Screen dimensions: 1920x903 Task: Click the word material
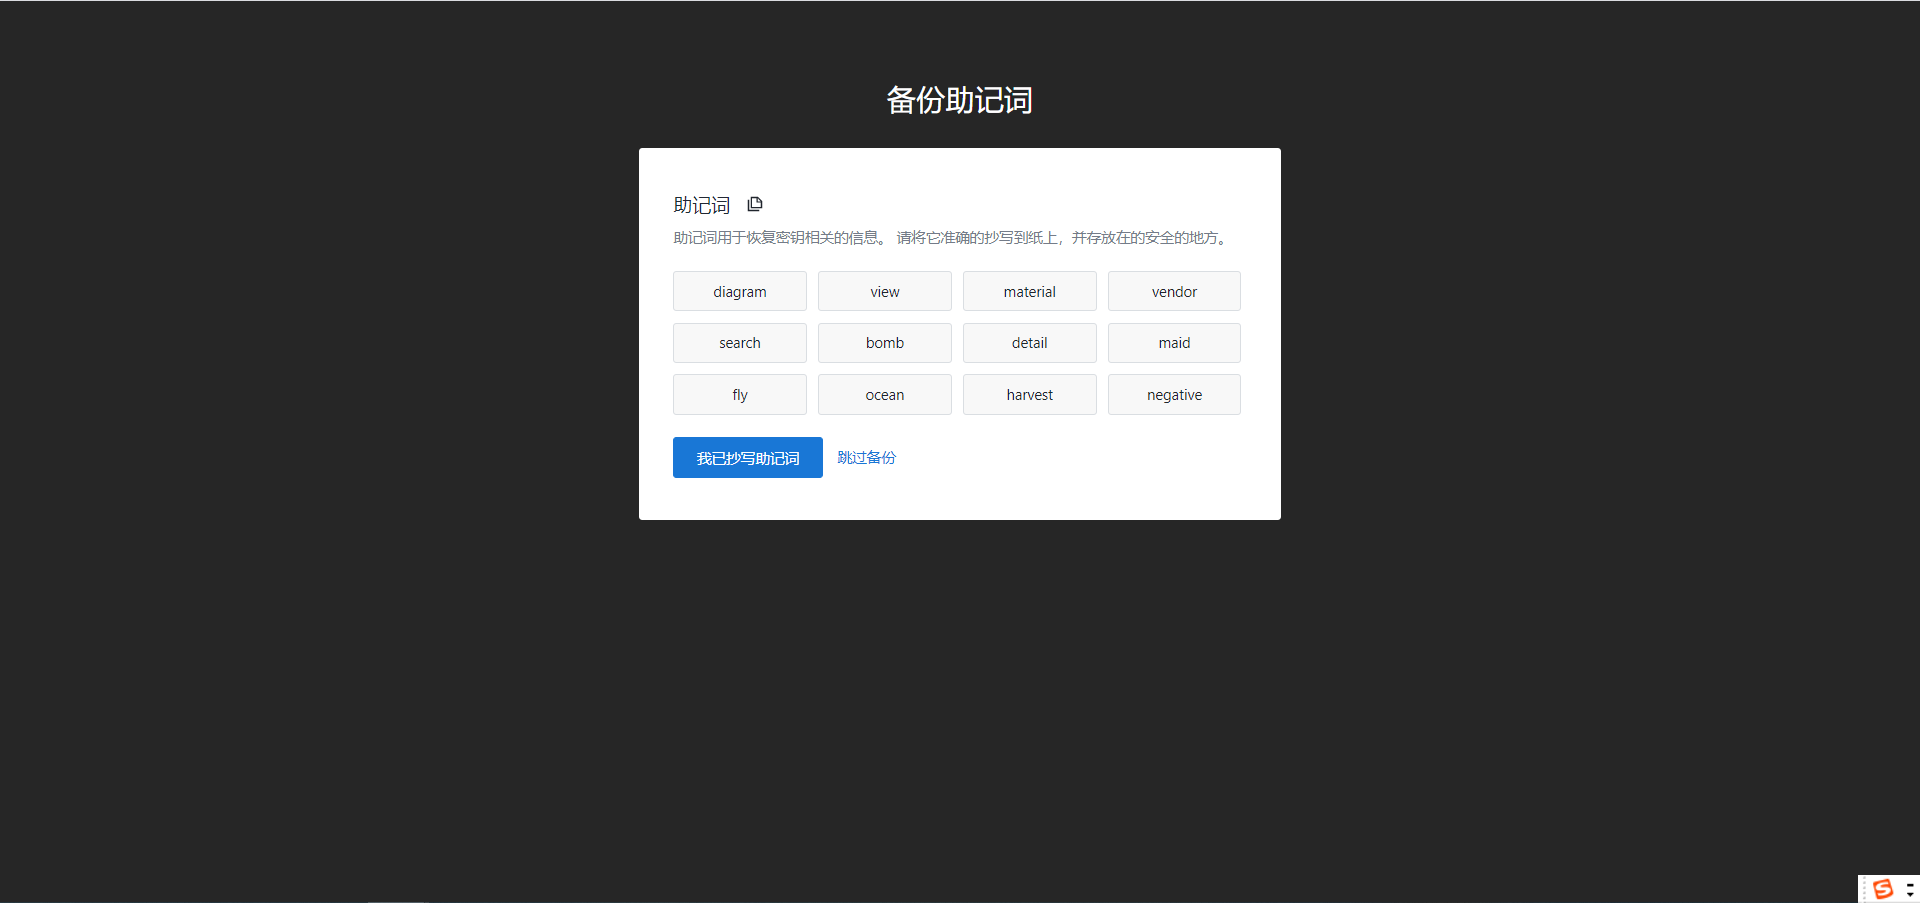tap(1029, 291)
